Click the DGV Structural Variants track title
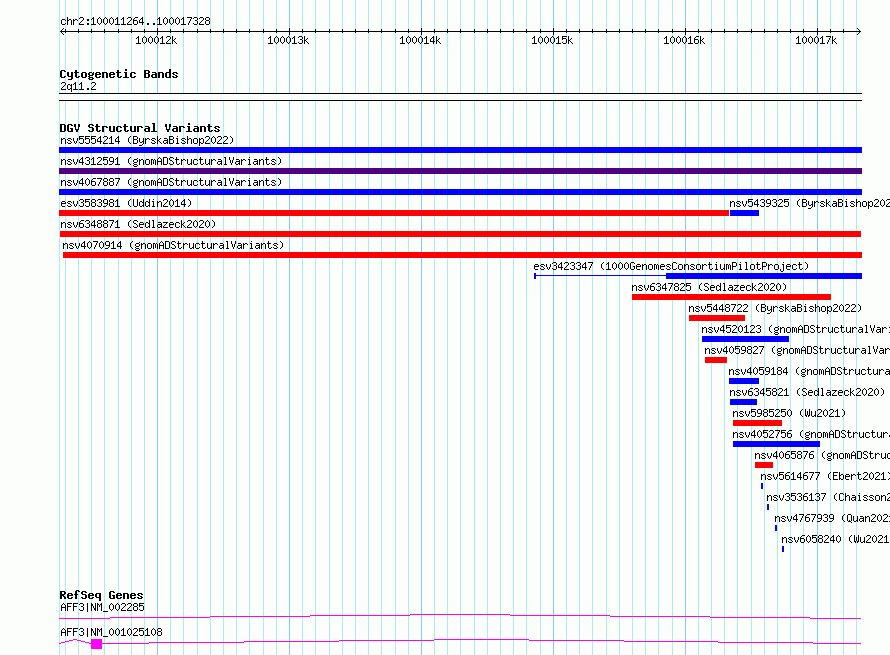890x655 pixels. click(x=140, y=128)
